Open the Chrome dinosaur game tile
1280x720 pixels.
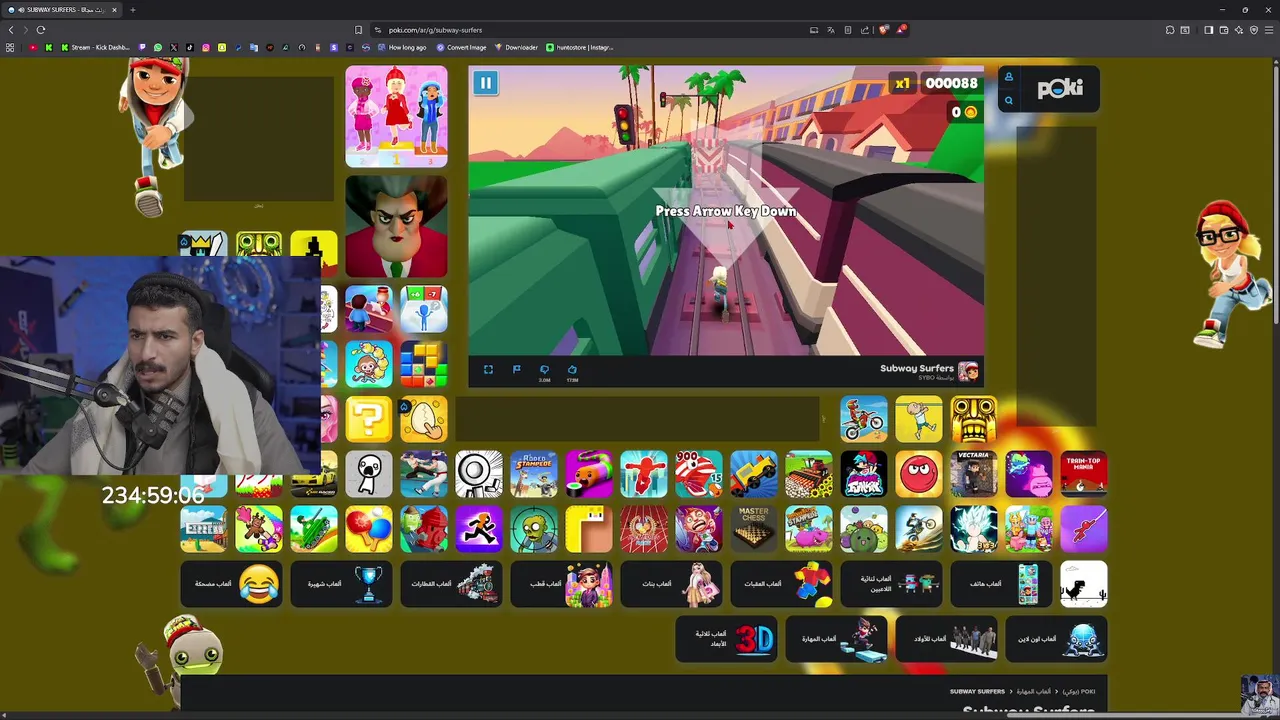1083,584
